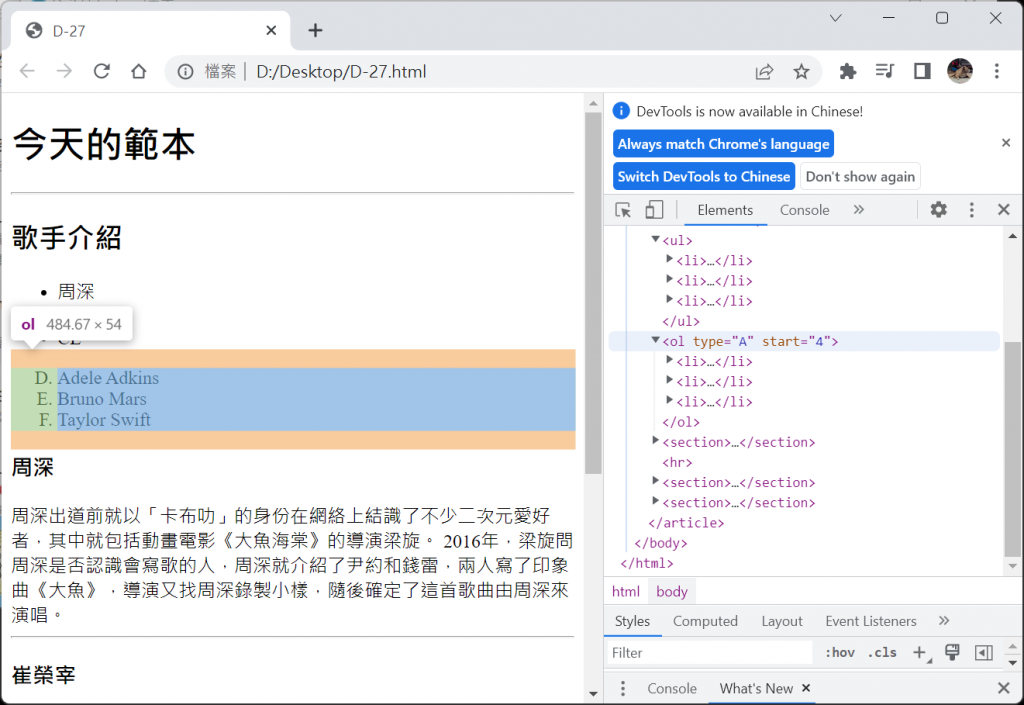Open Chrome three-dot menu

pos(997,71)
